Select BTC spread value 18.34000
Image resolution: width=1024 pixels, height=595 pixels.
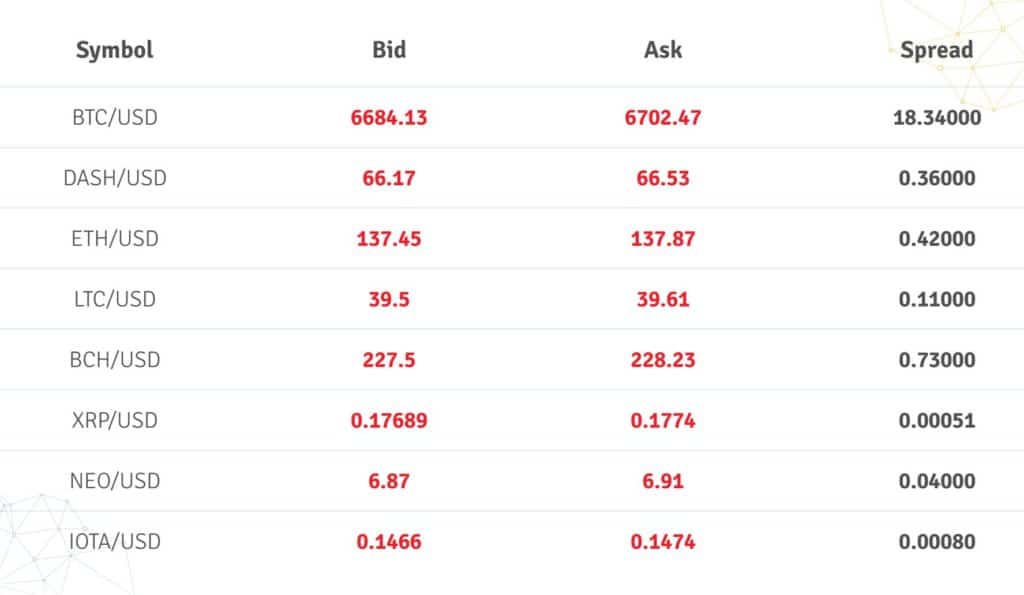point(937,118)
